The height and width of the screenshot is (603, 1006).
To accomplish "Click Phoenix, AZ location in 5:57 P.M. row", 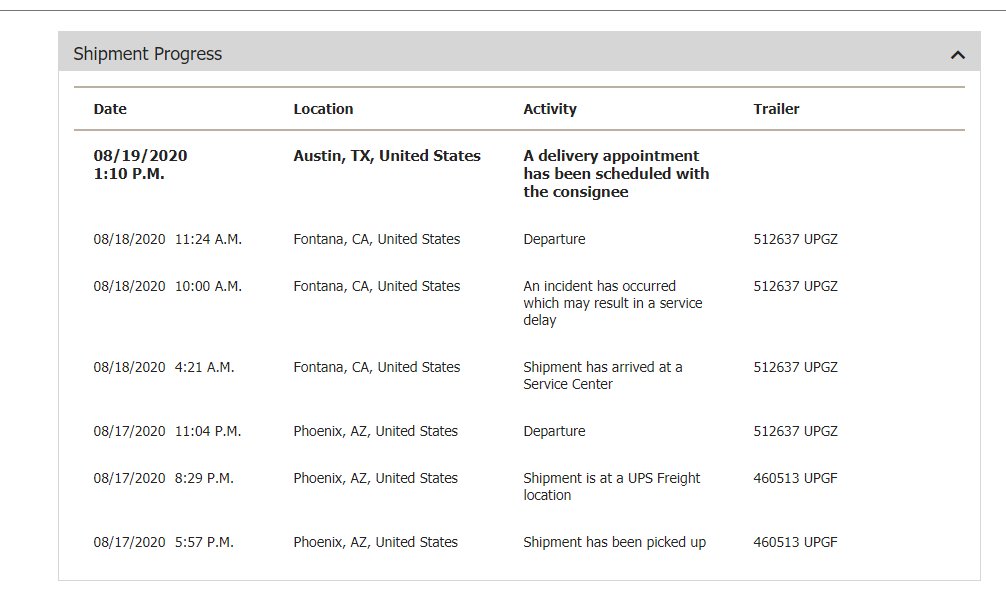I will click(x=376, y=543).
